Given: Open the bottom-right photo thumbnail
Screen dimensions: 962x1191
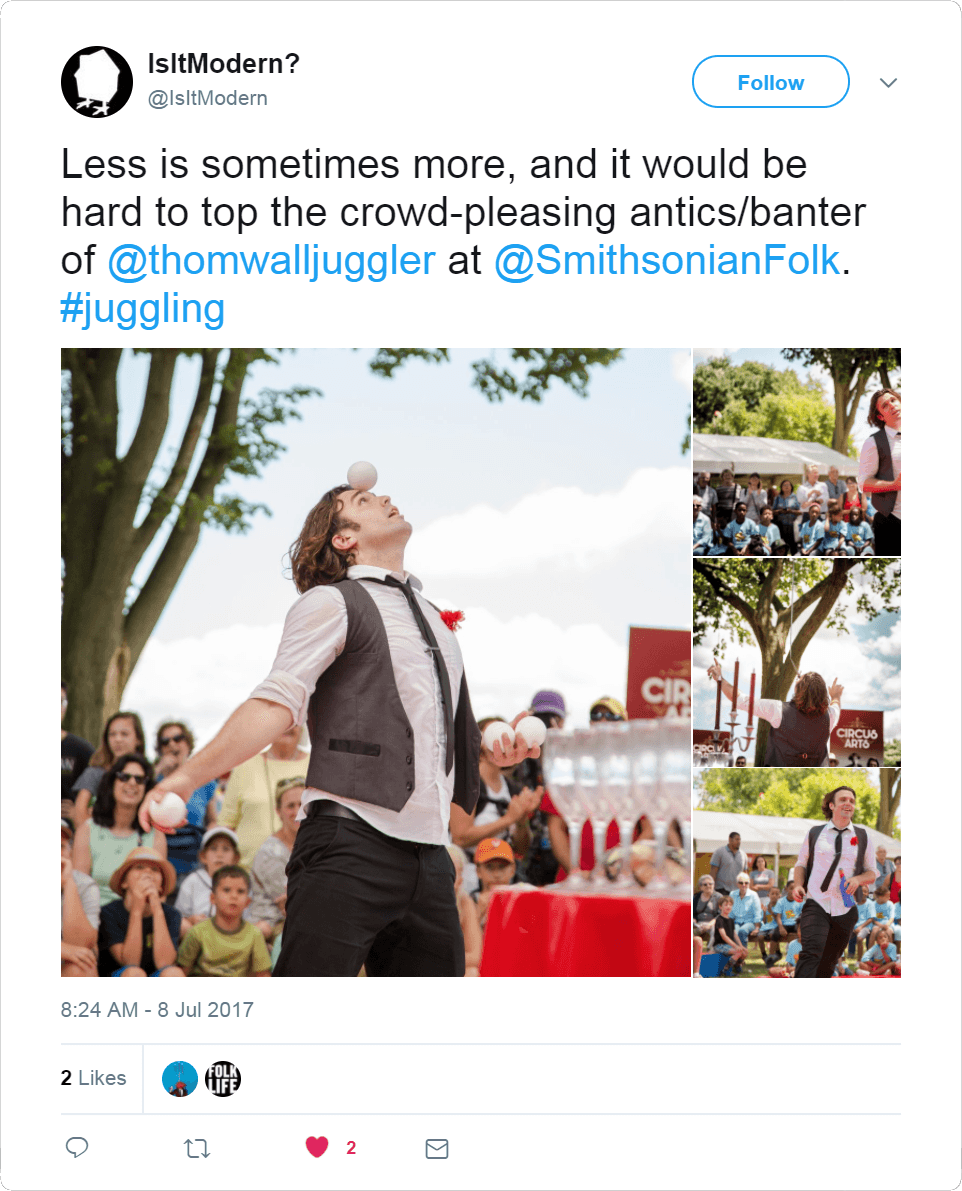Looking at the screenshot, I should pos(797,873).
